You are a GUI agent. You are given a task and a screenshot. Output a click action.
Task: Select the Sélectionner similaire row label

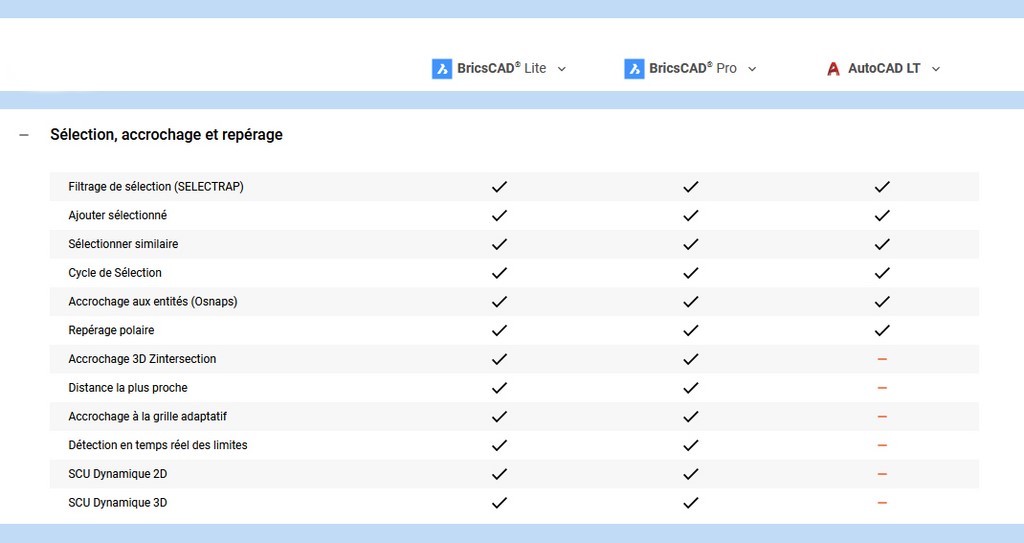[123, 244]
